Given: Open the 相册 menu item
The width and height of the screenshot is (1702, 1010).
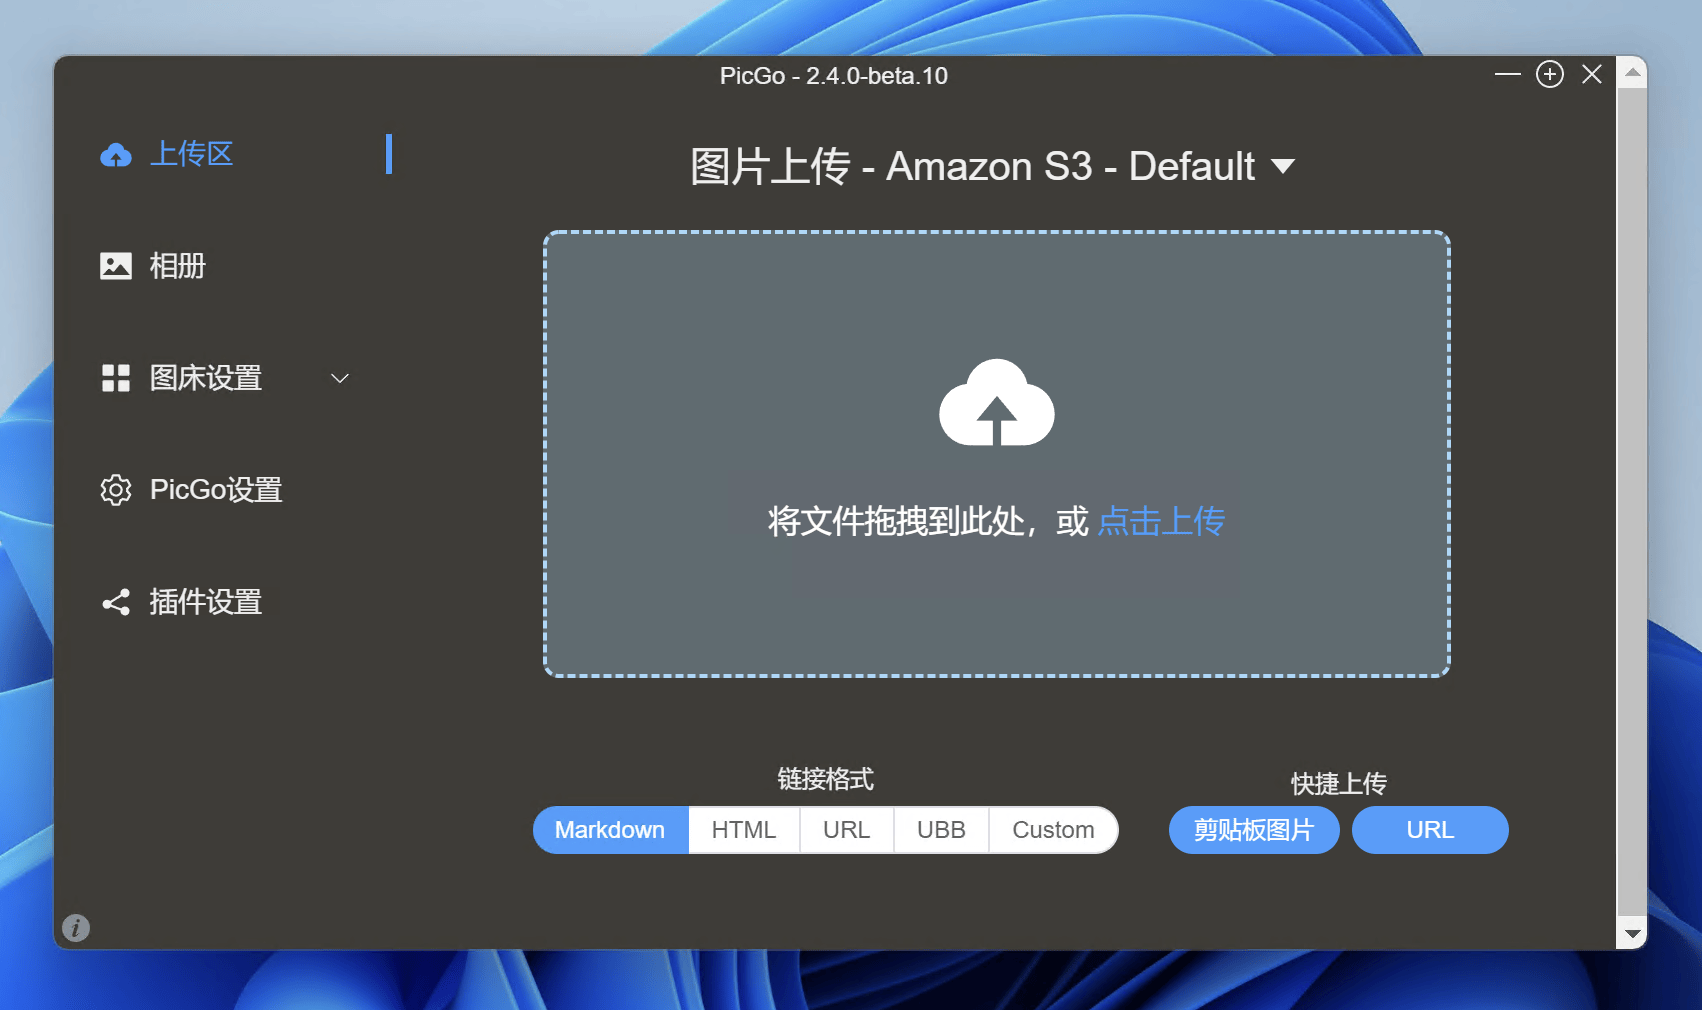Looking at the screenshot, I should coord(177,266).
